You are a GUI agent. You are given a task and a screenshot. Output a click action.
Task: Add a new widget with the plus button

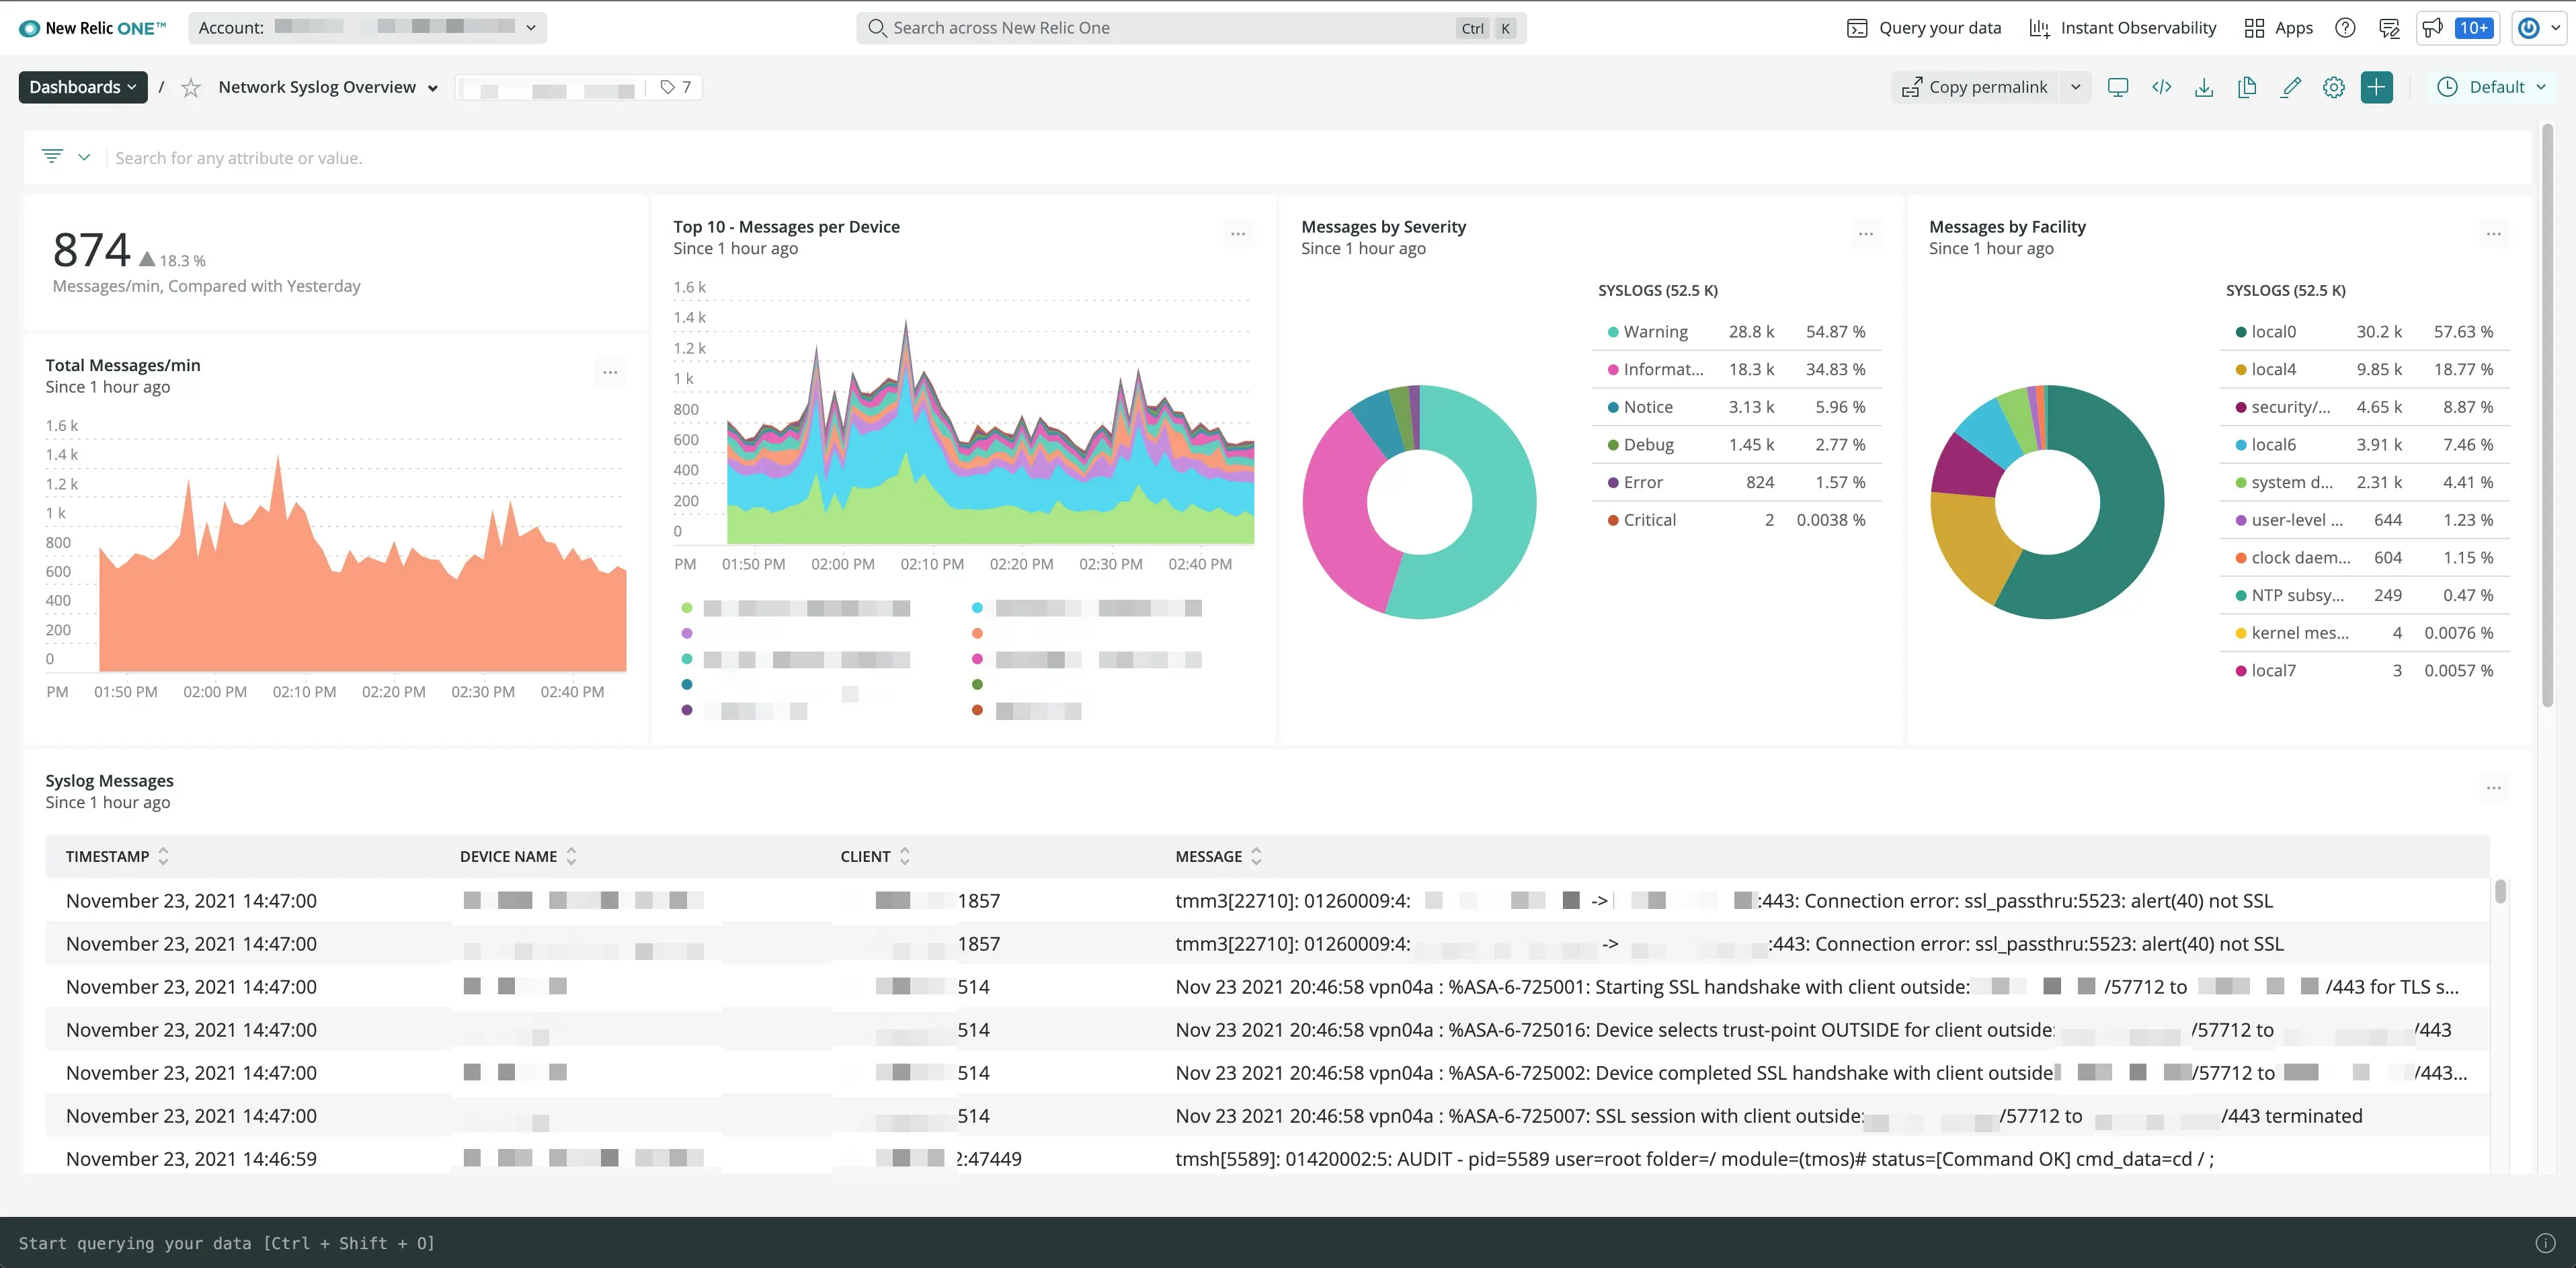(2377, 87)
